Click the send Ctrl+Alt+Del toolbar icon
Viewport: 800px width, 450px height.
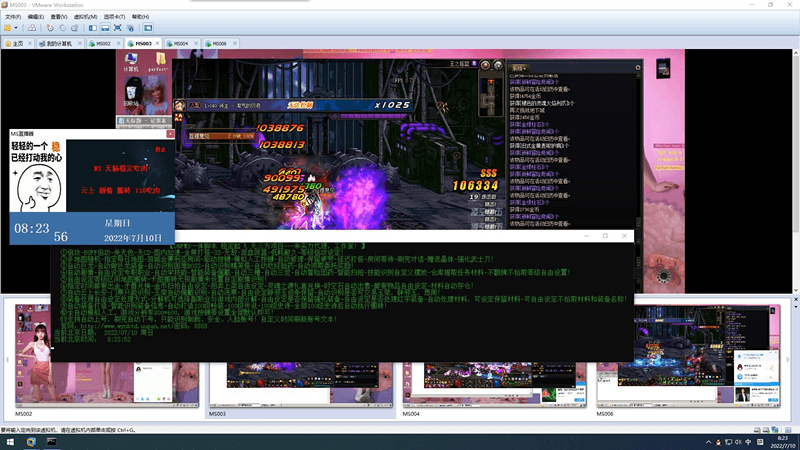click(x=32, y=28)
